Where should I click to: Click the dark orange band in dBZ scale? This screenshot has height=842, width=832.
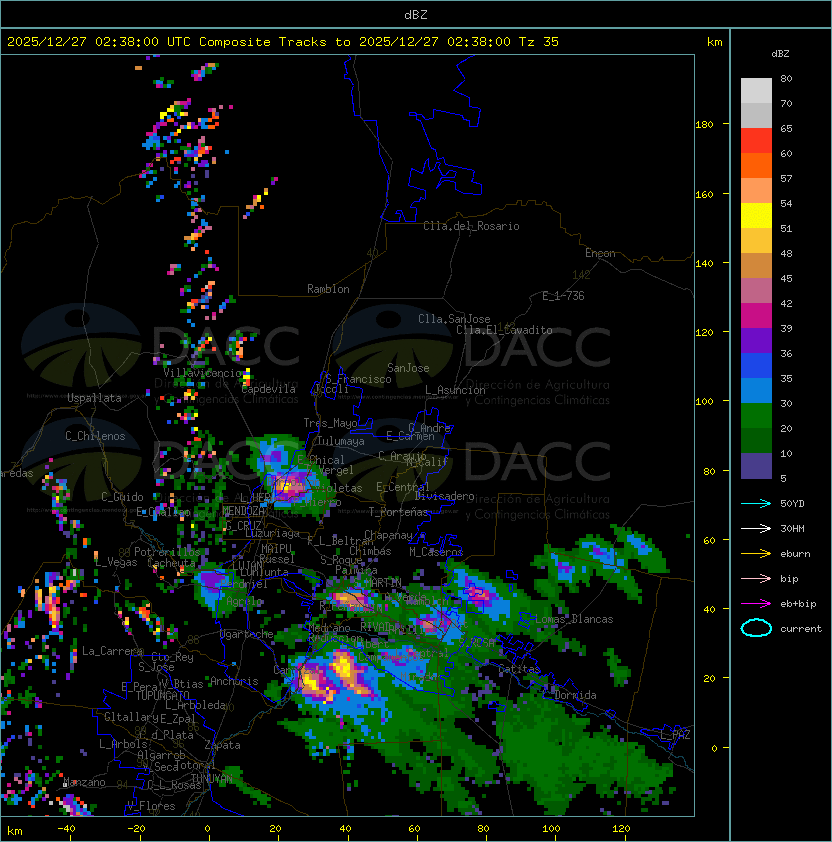click(756, 165)
